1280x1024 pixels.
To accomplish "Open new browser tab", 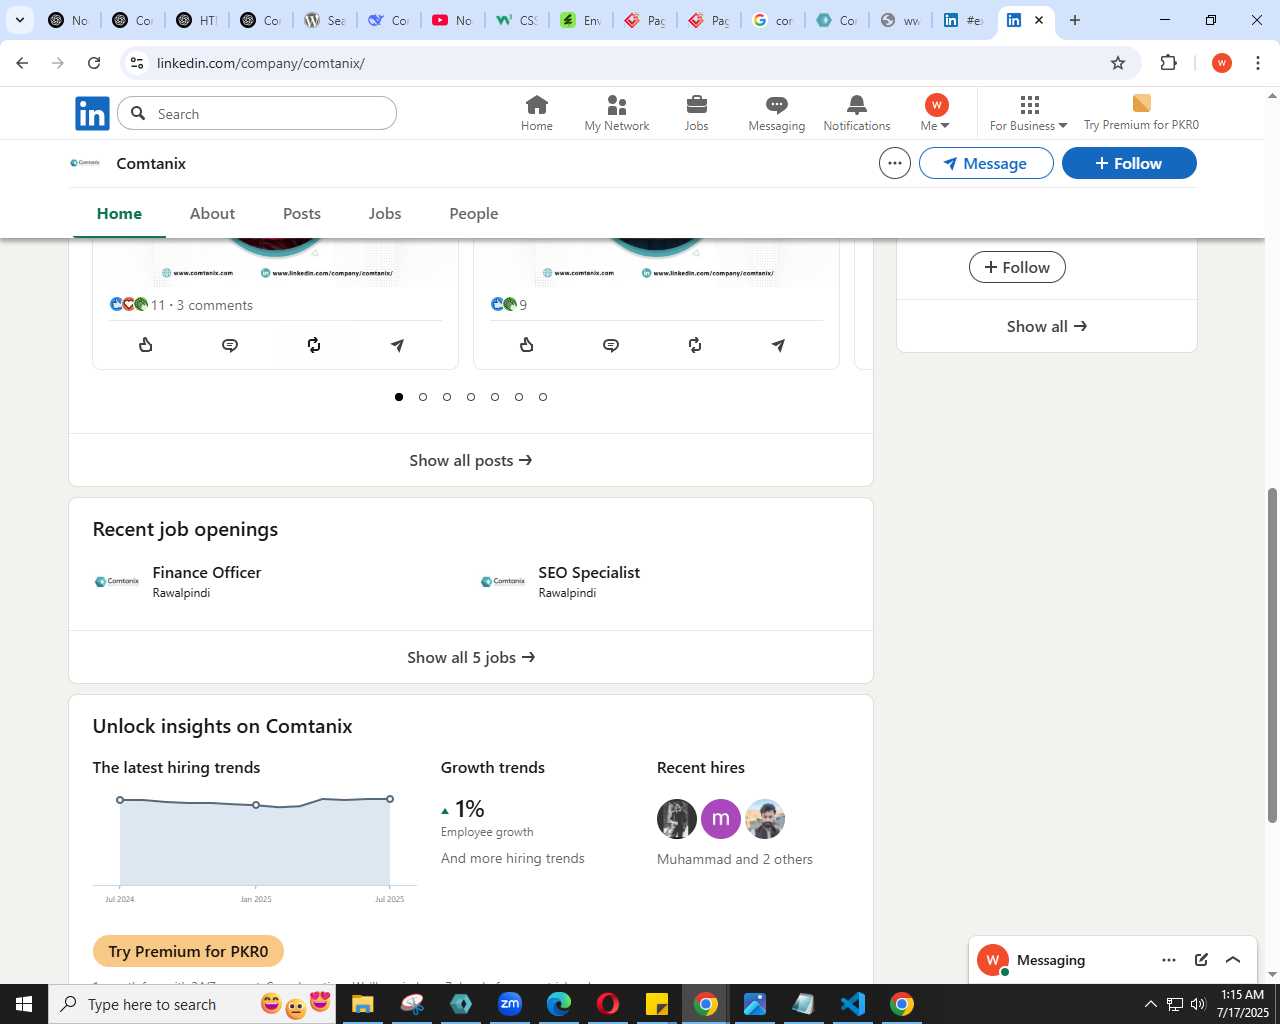I will coord(1075,20).
